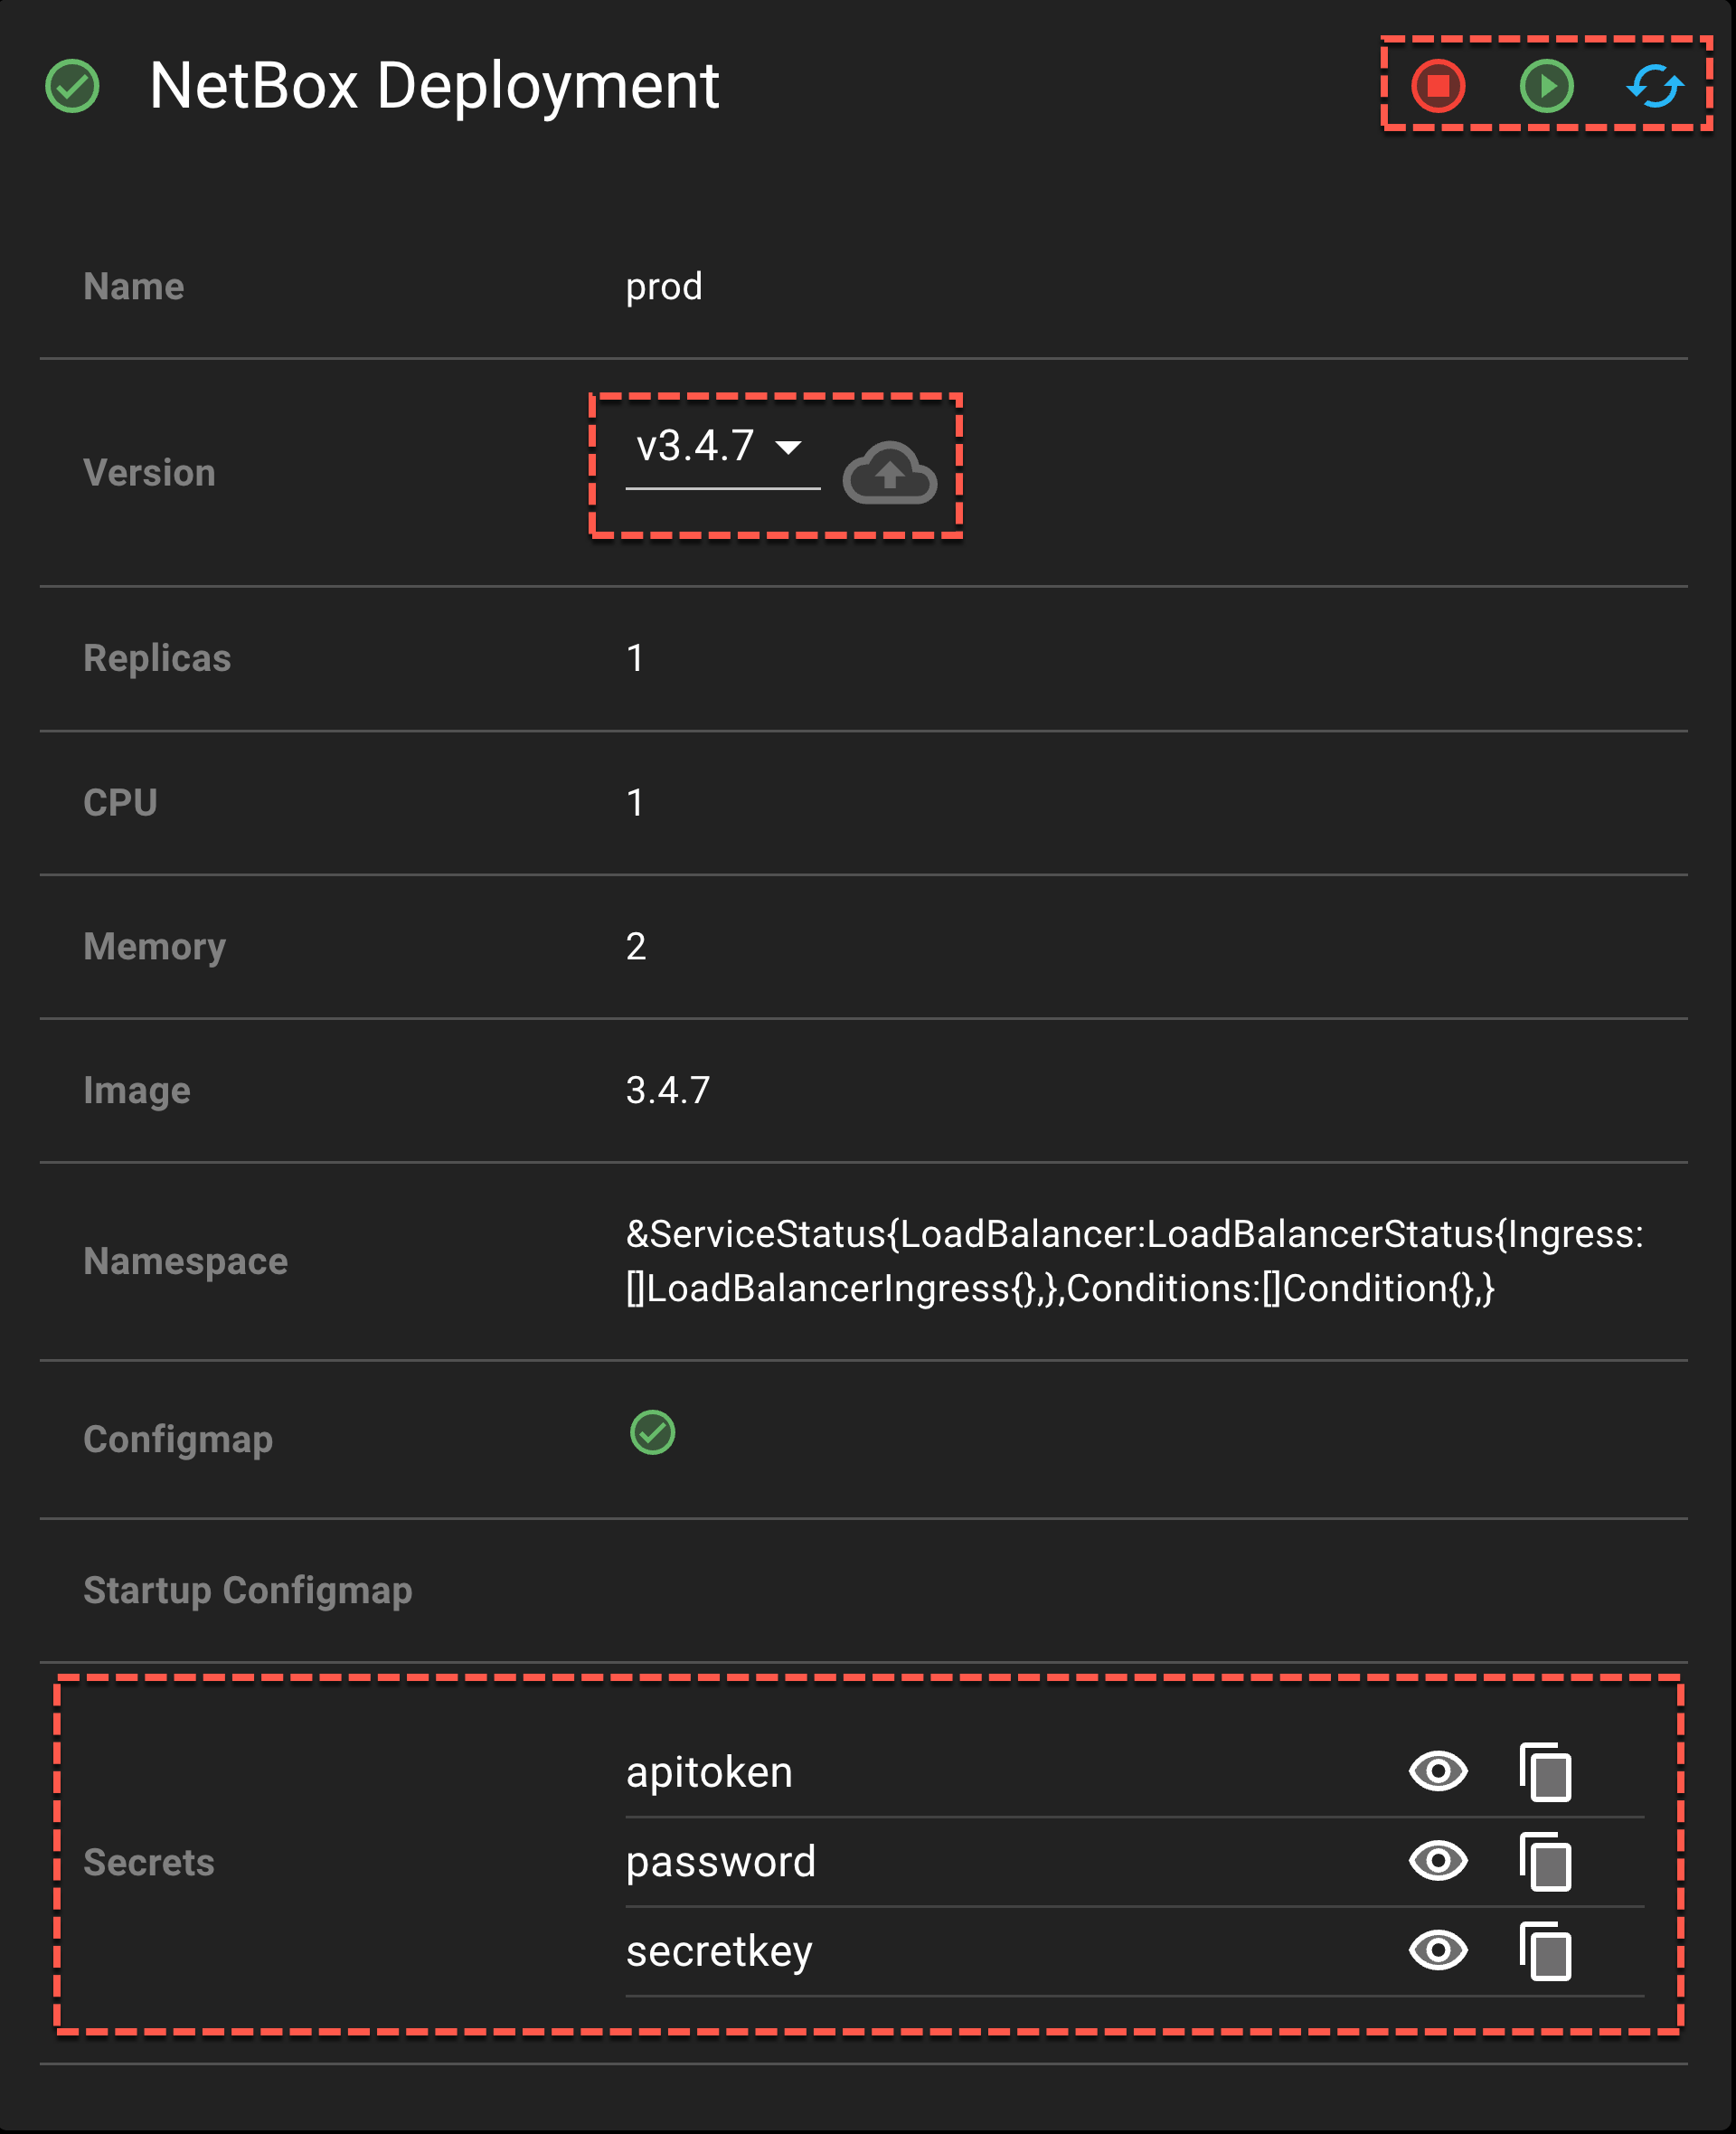
Task: Click the secretkey secret label
Action: [719, 1952]
